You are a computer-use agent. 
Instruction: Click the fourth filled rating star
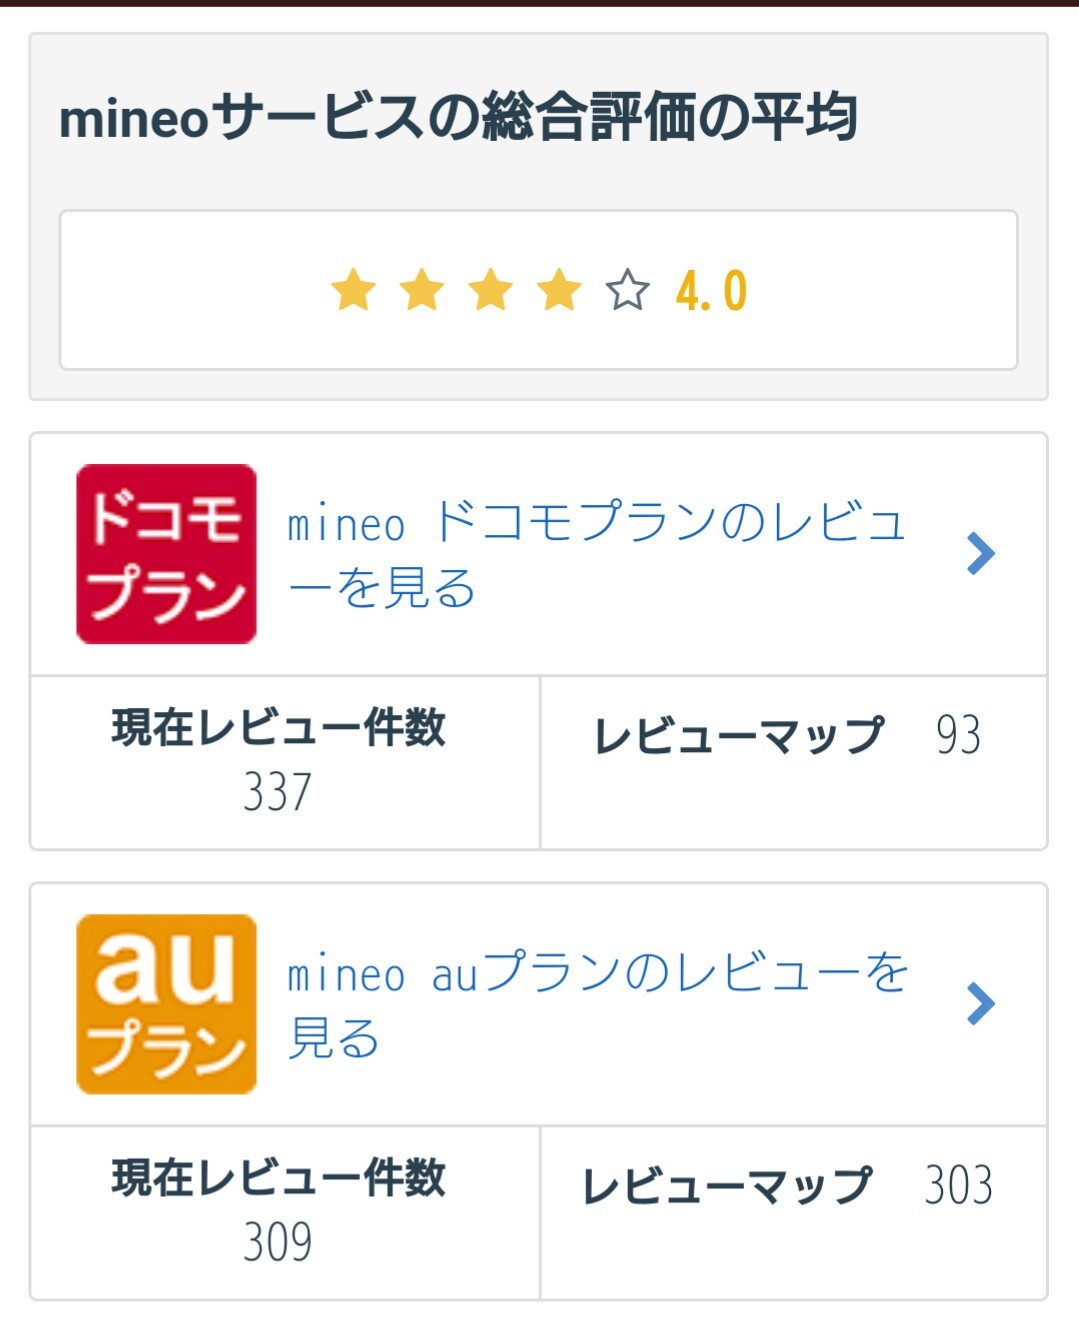pos(559,290)
